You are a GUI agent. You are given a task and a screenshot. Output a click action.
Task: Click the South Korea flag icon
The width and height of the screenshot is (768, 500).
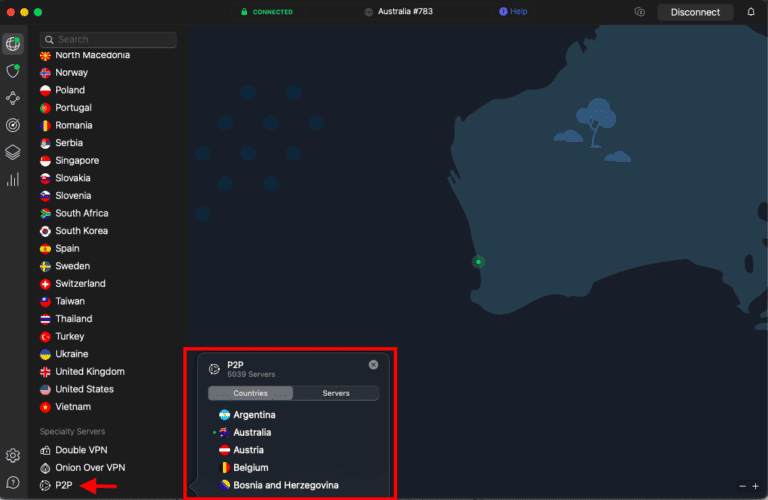(45, 231)
